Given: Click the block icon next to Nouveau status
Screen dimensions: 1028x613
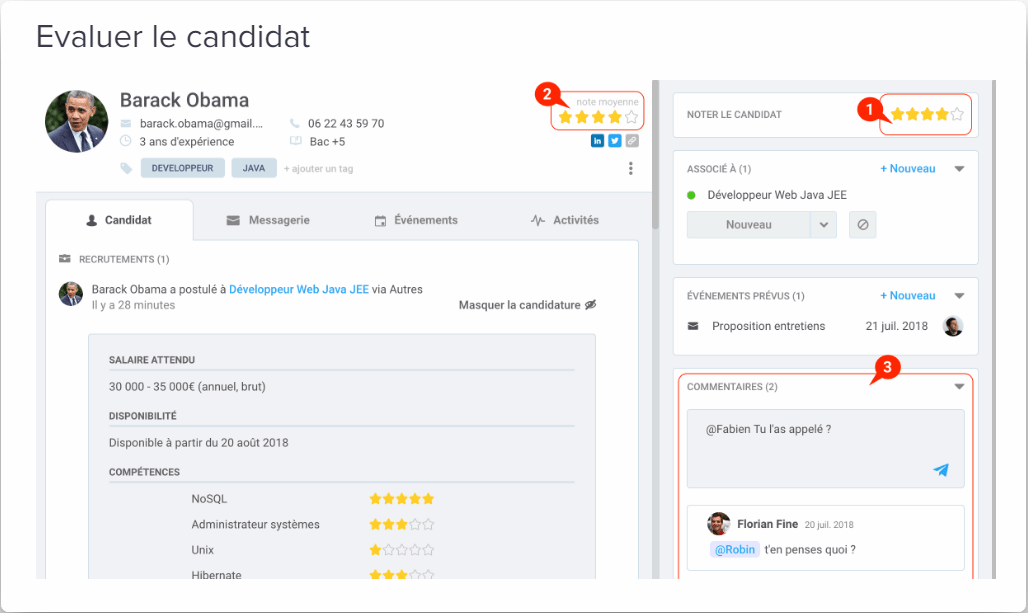Looking at the screenshot, I should pos(863,225).
